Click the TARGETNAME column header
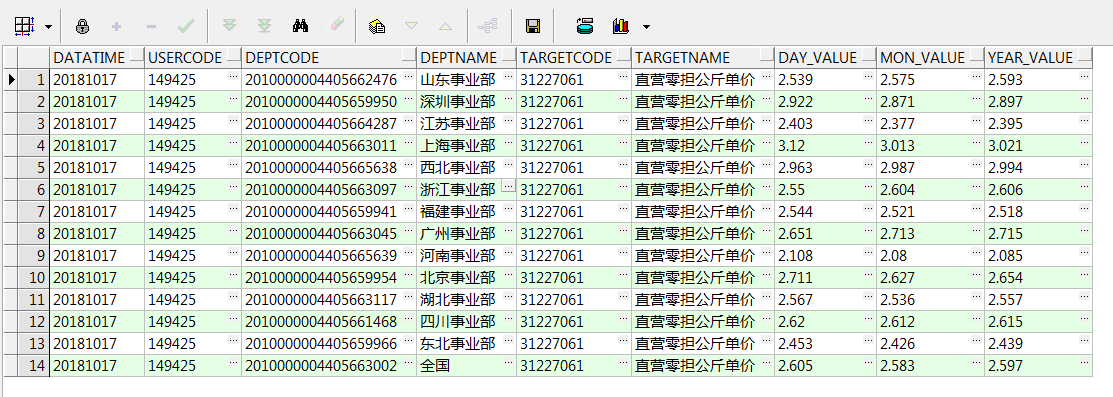 703,58
